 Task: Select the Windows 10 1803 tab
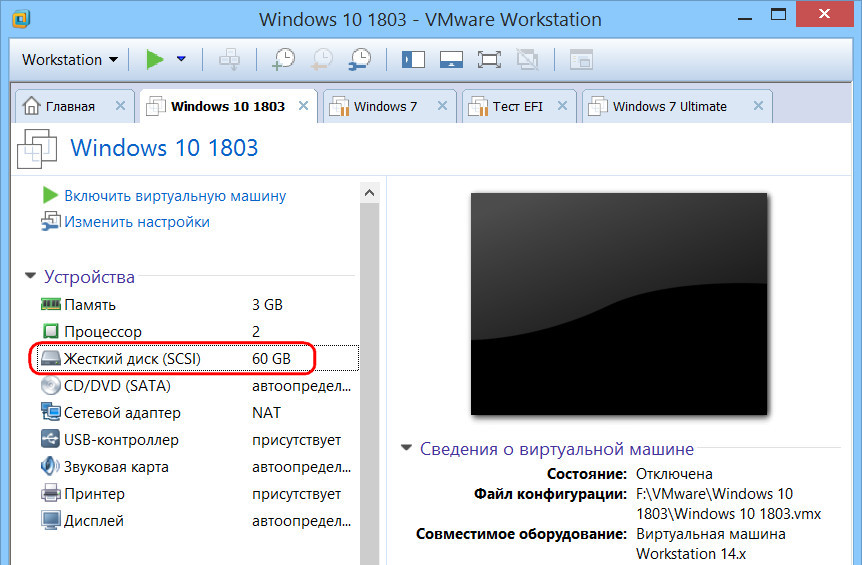coord(228,106)
